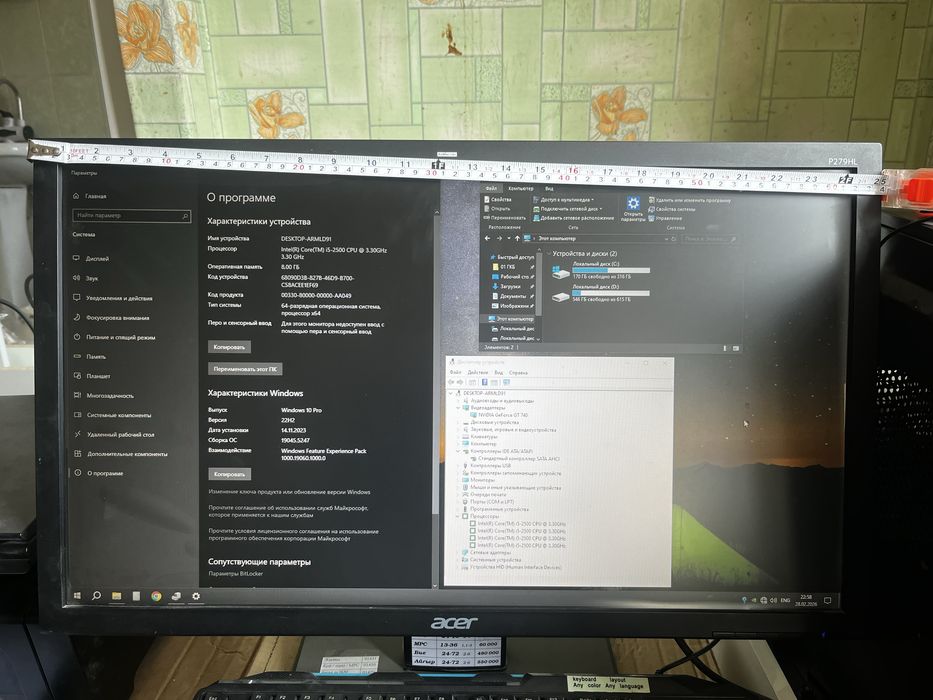Click Explorer search field

[x=709, y=239]
